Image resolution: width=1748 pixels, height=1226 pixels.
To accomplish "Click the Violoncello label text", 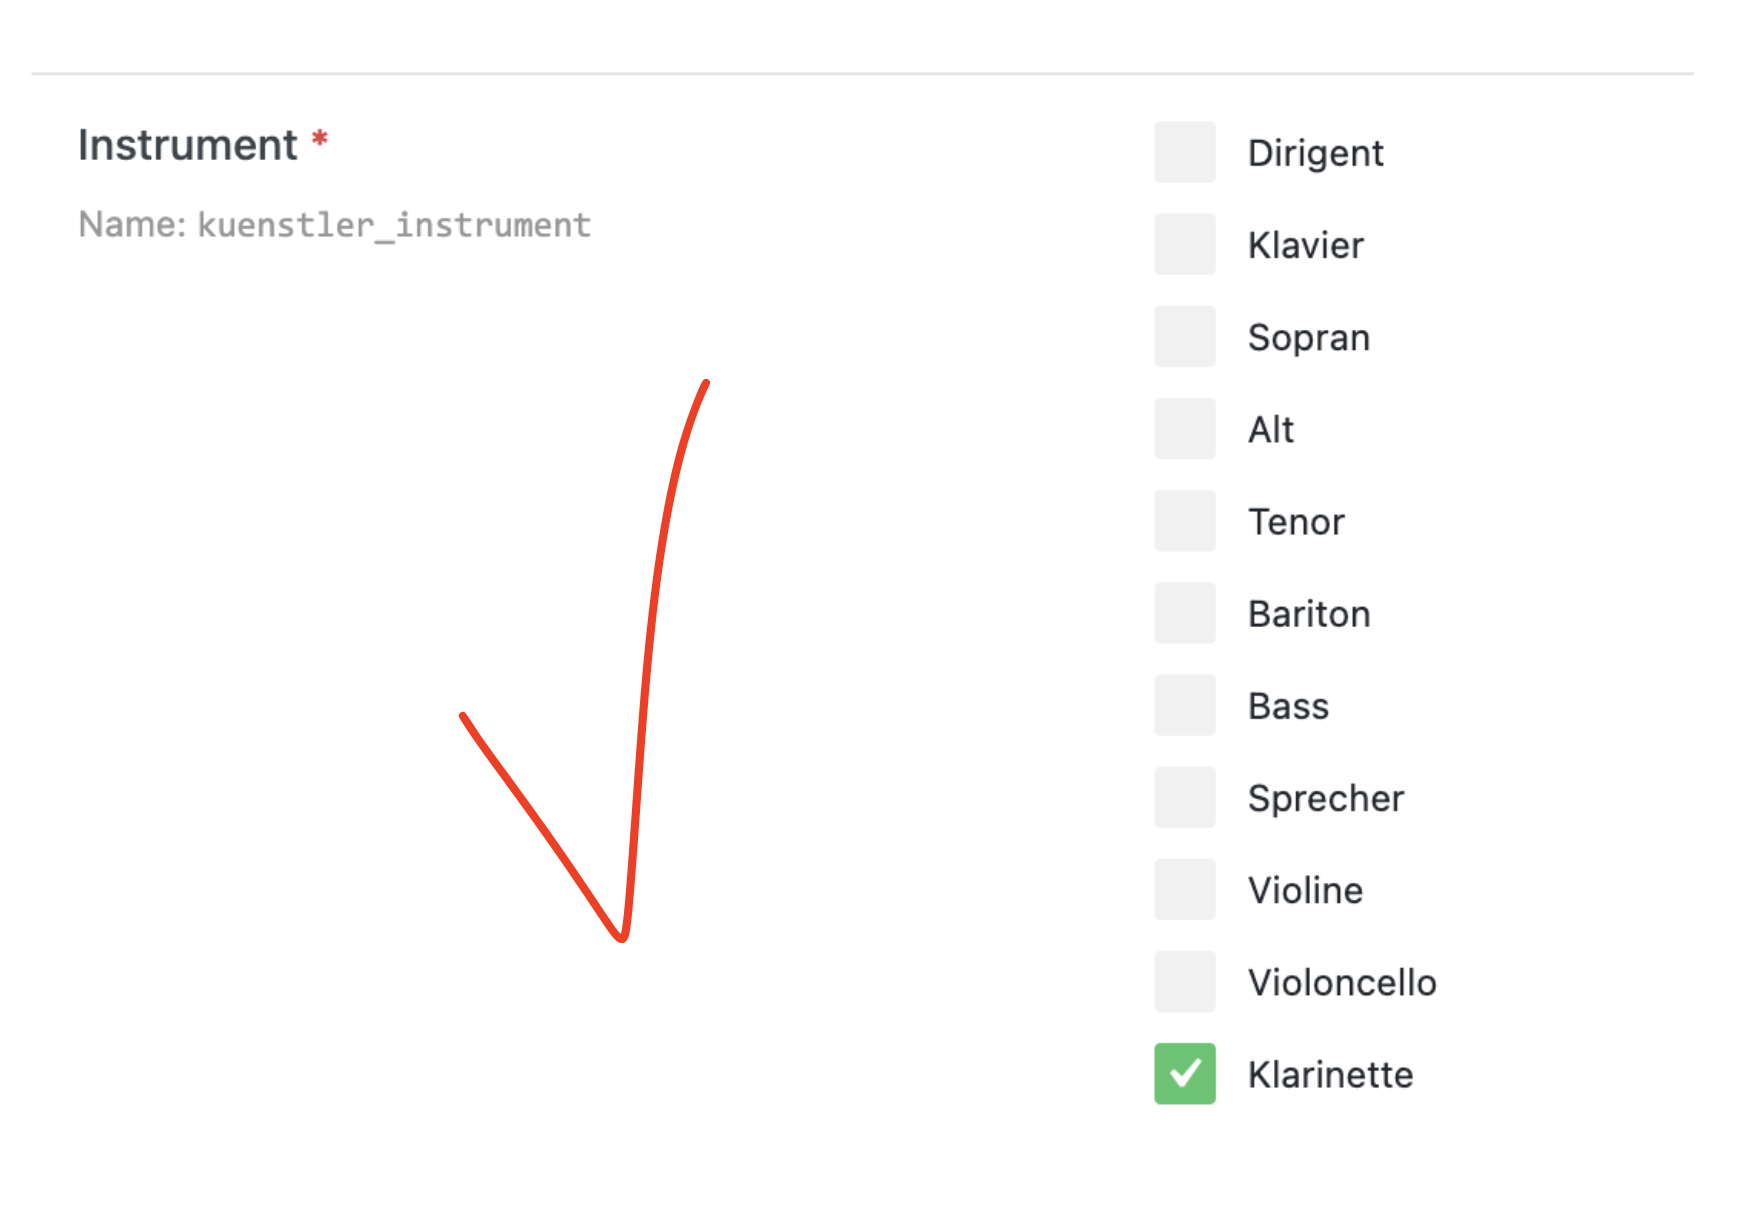I will [1342, 983].
